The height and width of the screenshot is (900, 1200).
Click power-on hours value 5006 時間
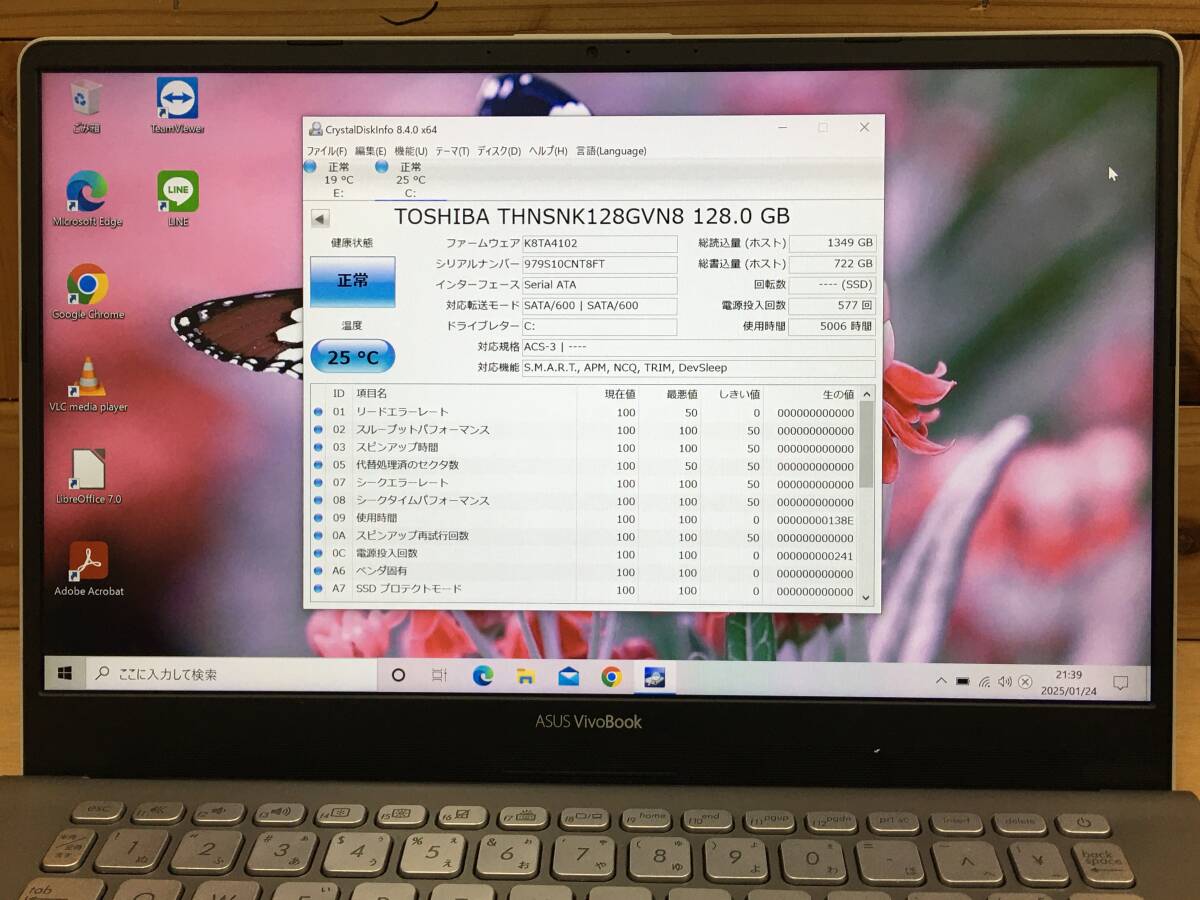(x=832, y=326)
